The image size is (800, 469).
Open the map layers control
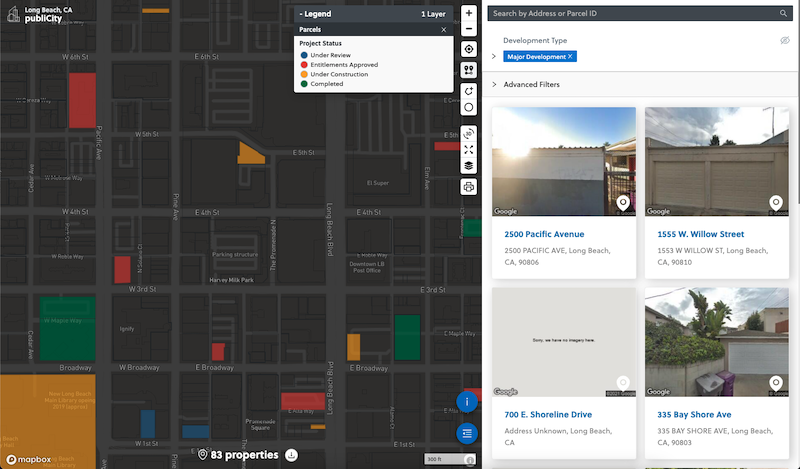(468, 165)
